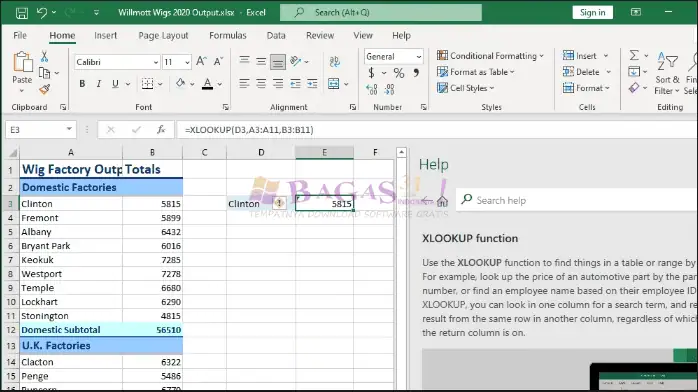Switch to Page Layout tab
698x392 pixels.
[163, 36]
